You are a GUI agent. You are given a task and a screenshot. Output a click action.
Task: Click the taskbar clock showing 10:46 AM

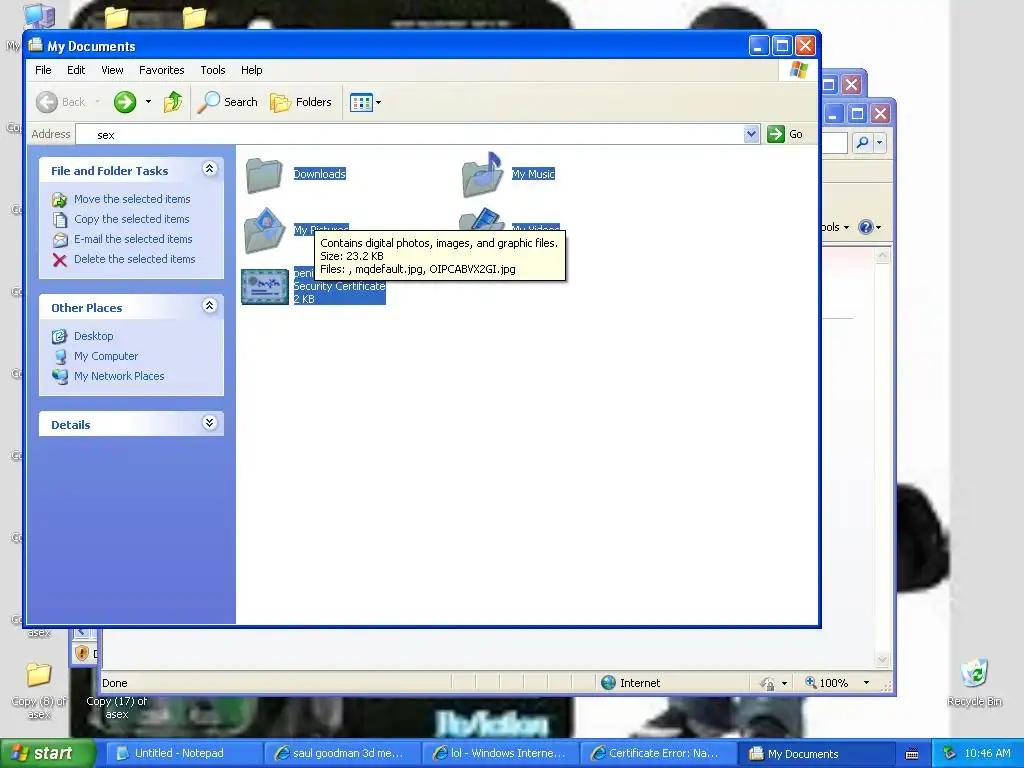(x=987, y=753)
